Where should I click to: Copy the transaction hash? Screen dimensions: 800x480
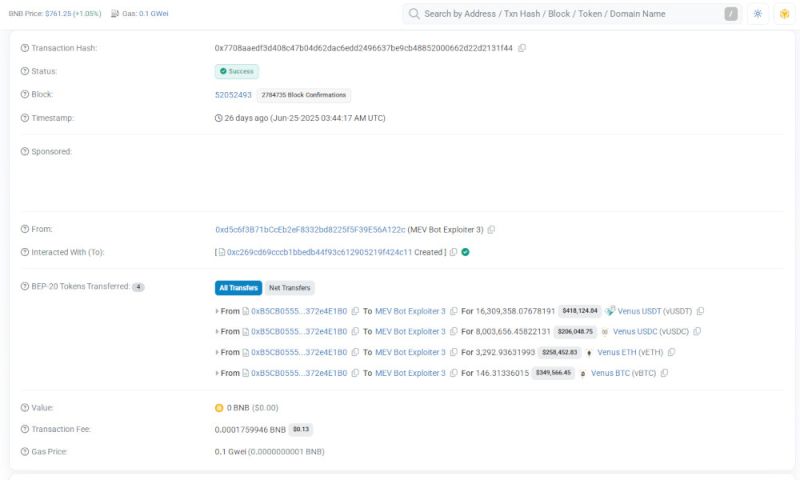[521, 48]
